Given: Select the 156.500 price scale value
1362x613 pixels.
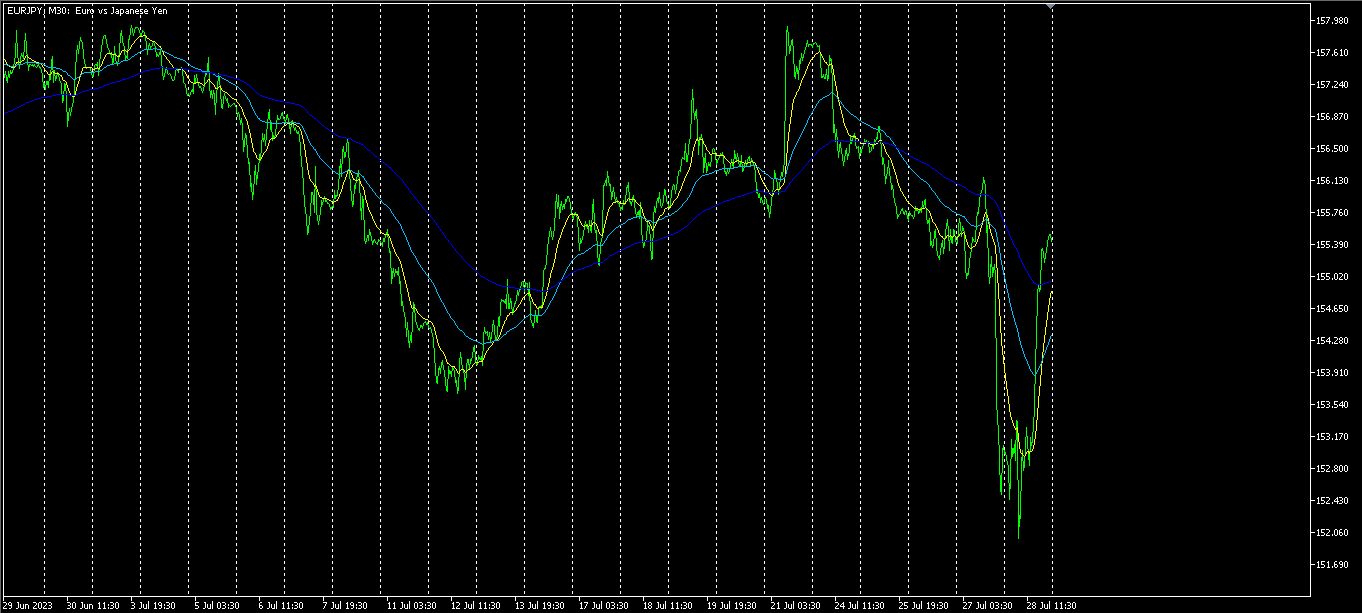Looking at the screenshot, I should (1333, 148).
